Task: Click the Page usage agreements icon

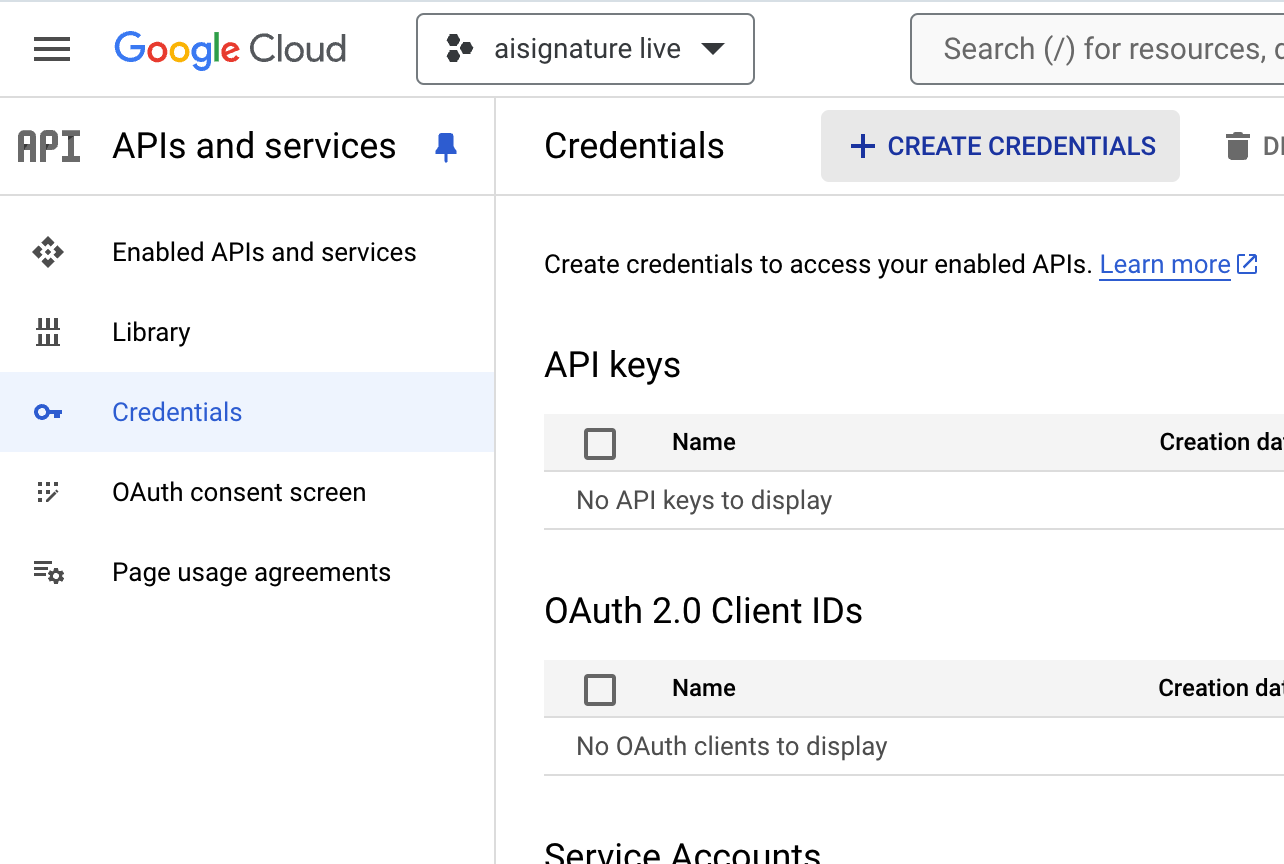Action: [x=48, y=572]
